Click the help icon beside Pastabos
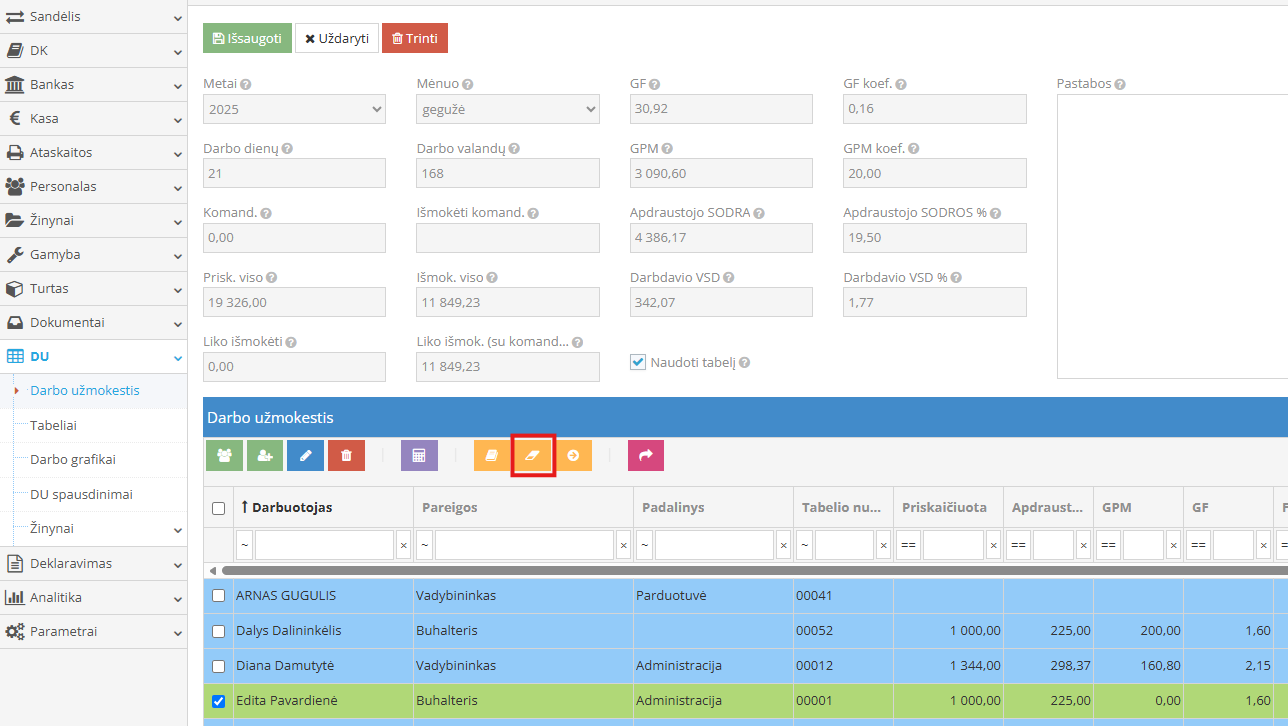The width and height of the screenshot is (1288, 726). pyautogui.click(x=1120, y=85)
